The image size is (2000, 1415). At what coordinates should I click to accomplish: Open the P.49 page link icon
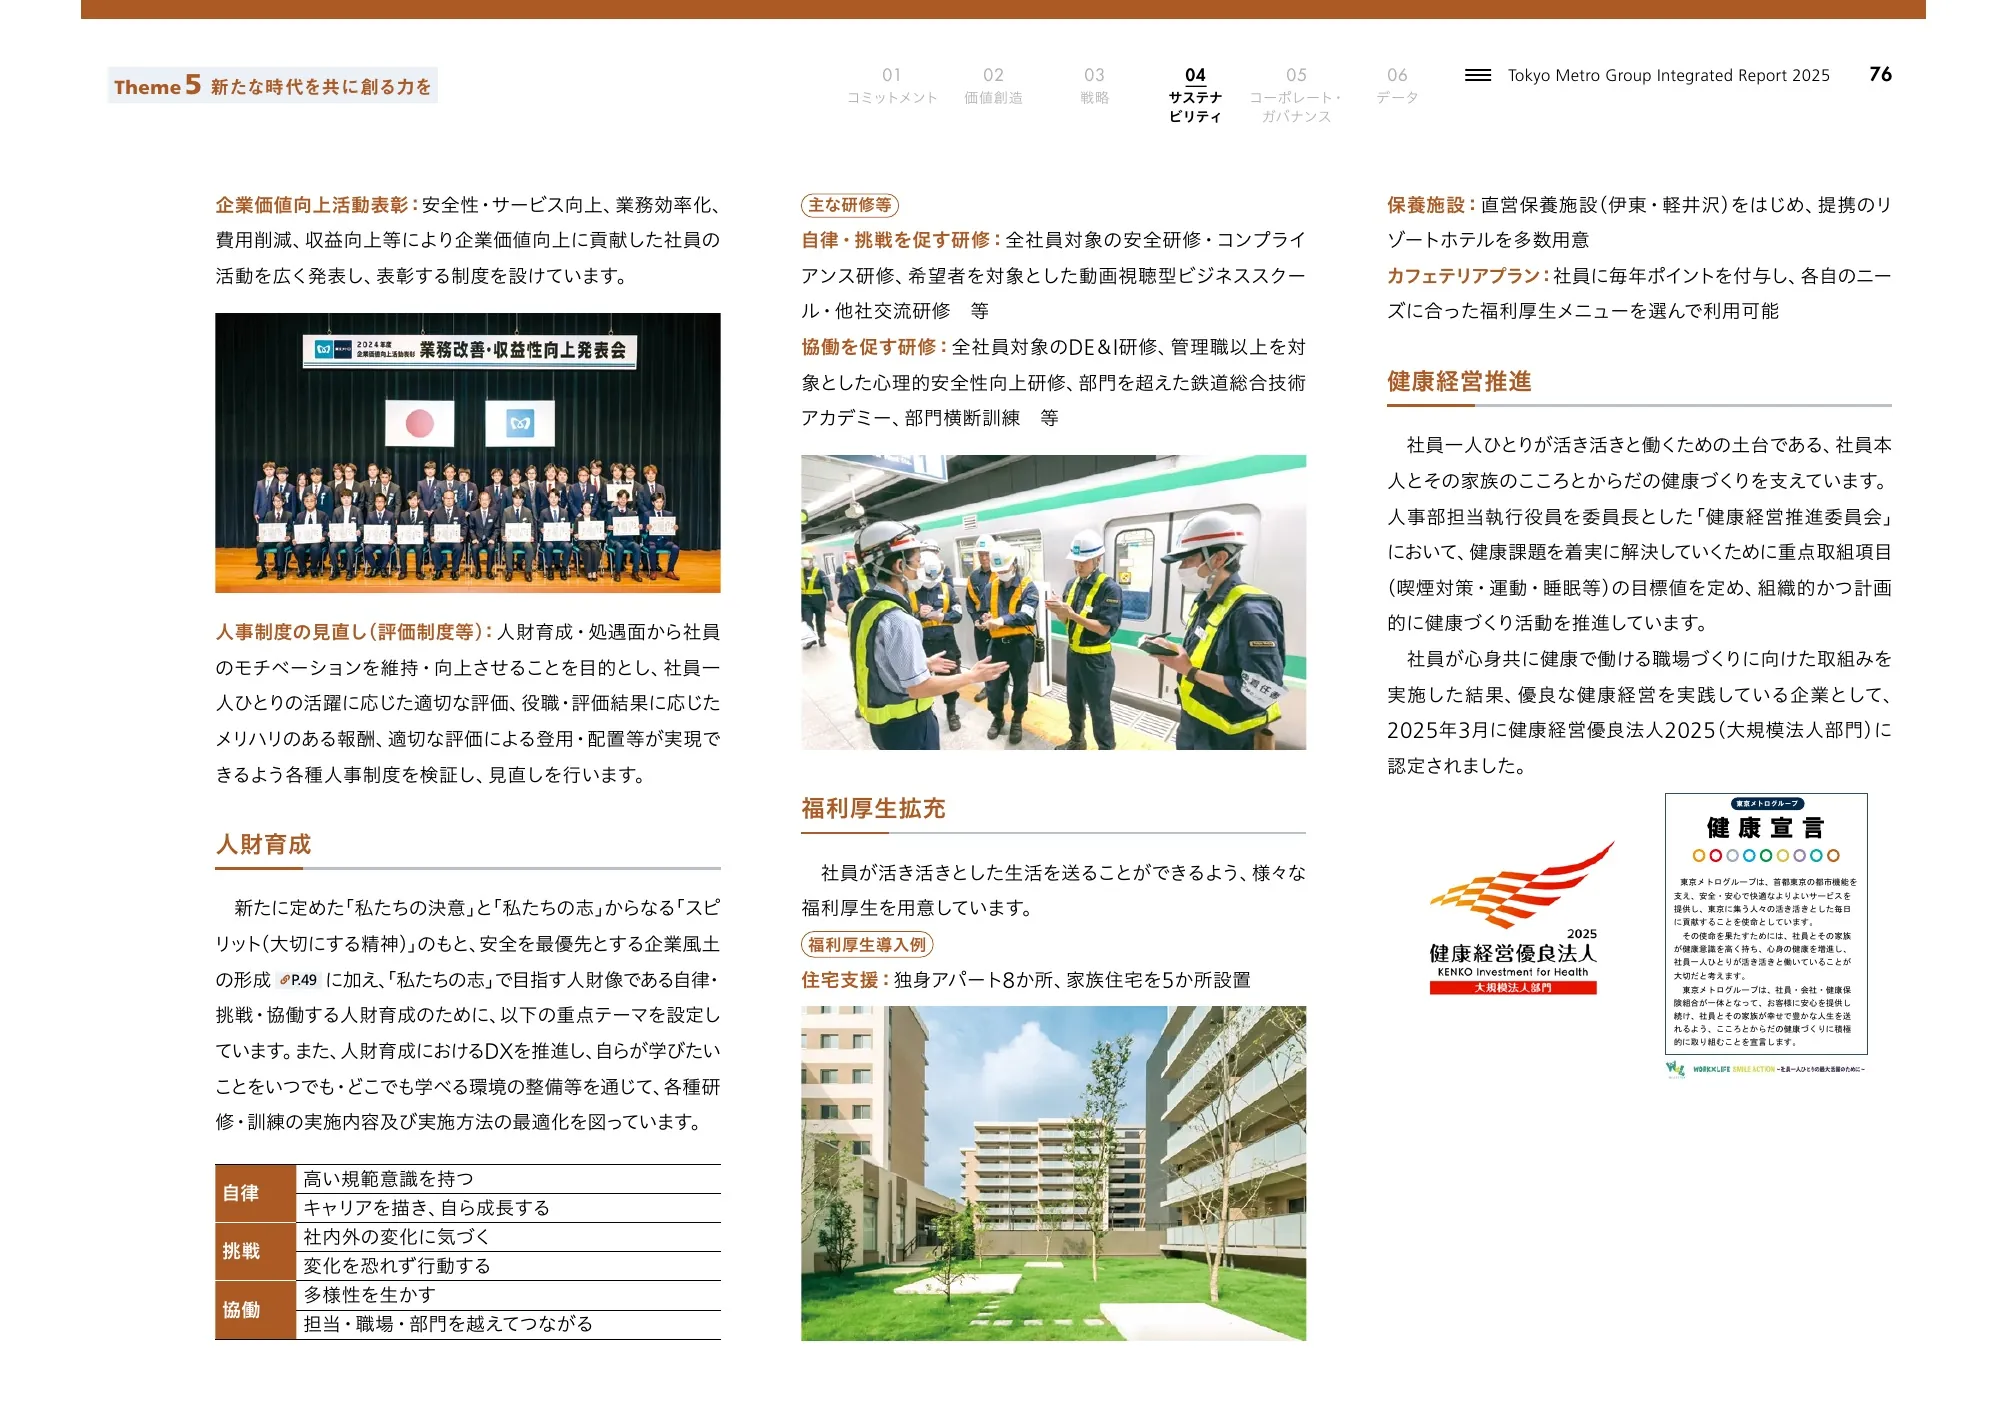point(299,980)
